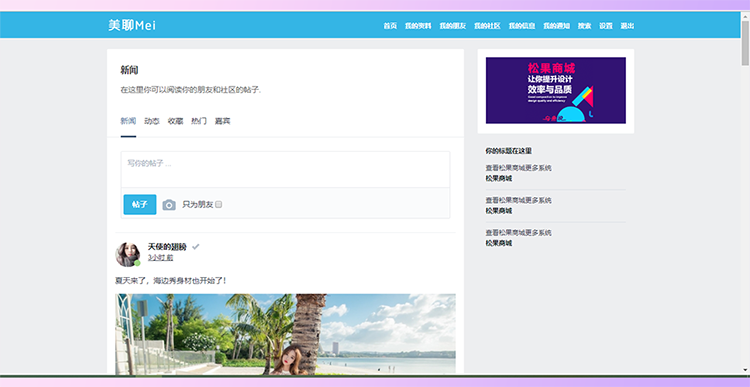The width and height of the screenshot is (750, 387).
Task: Select the 新闻 tab under the heading
Action: pos(128,121)
